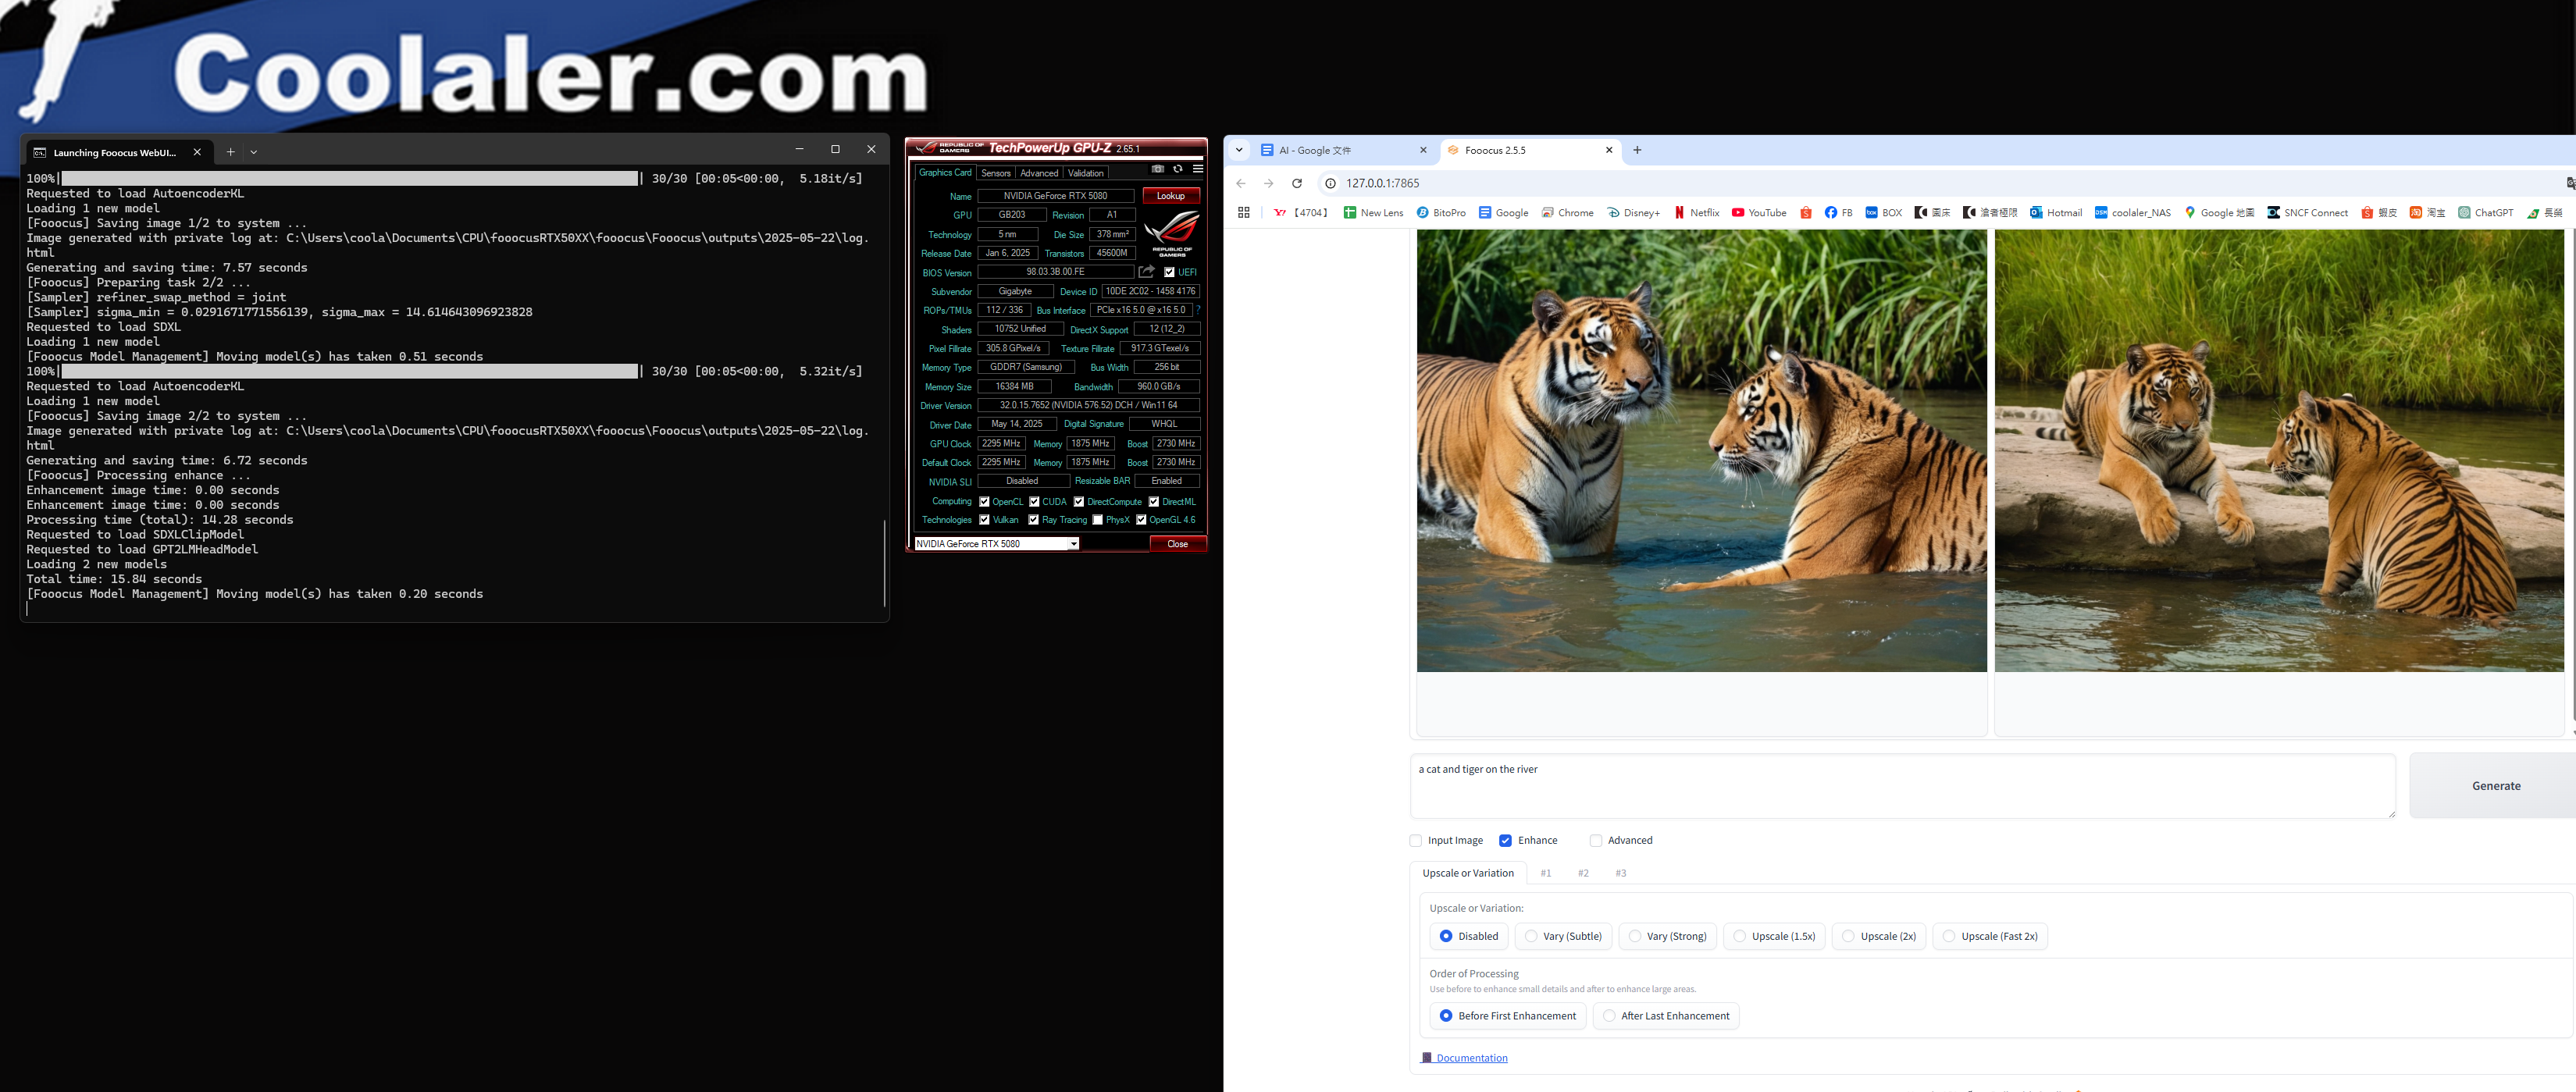The width and height of the screenshot is (2576, 1092).
Task: Enable the Input Image checkbox
Action: 1415,840
